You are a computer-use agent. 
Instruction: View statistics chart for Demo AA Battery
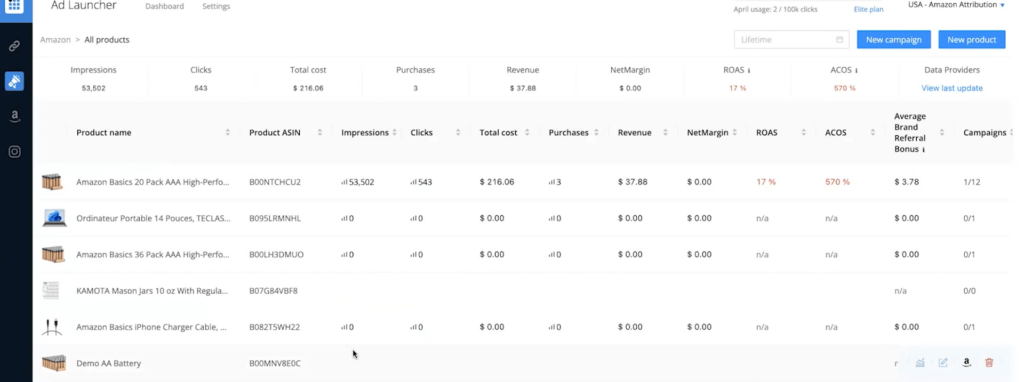920,363
